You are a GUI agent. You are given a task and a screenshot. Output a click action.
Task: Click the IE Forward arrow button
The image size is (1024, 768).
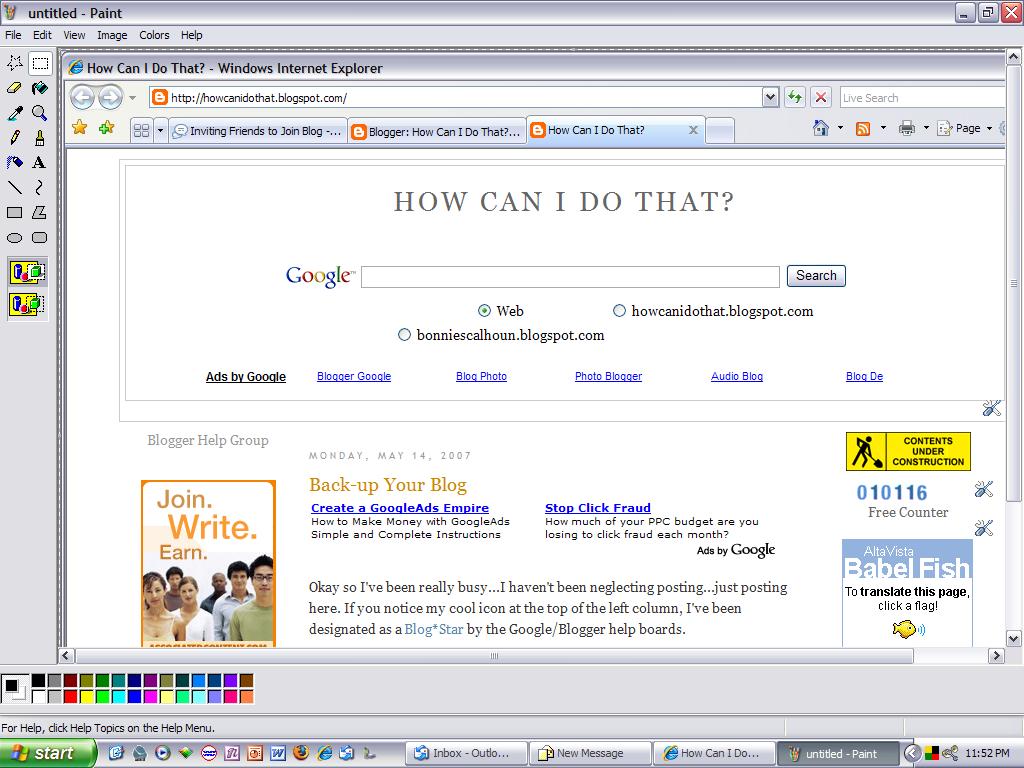[110, 98]
